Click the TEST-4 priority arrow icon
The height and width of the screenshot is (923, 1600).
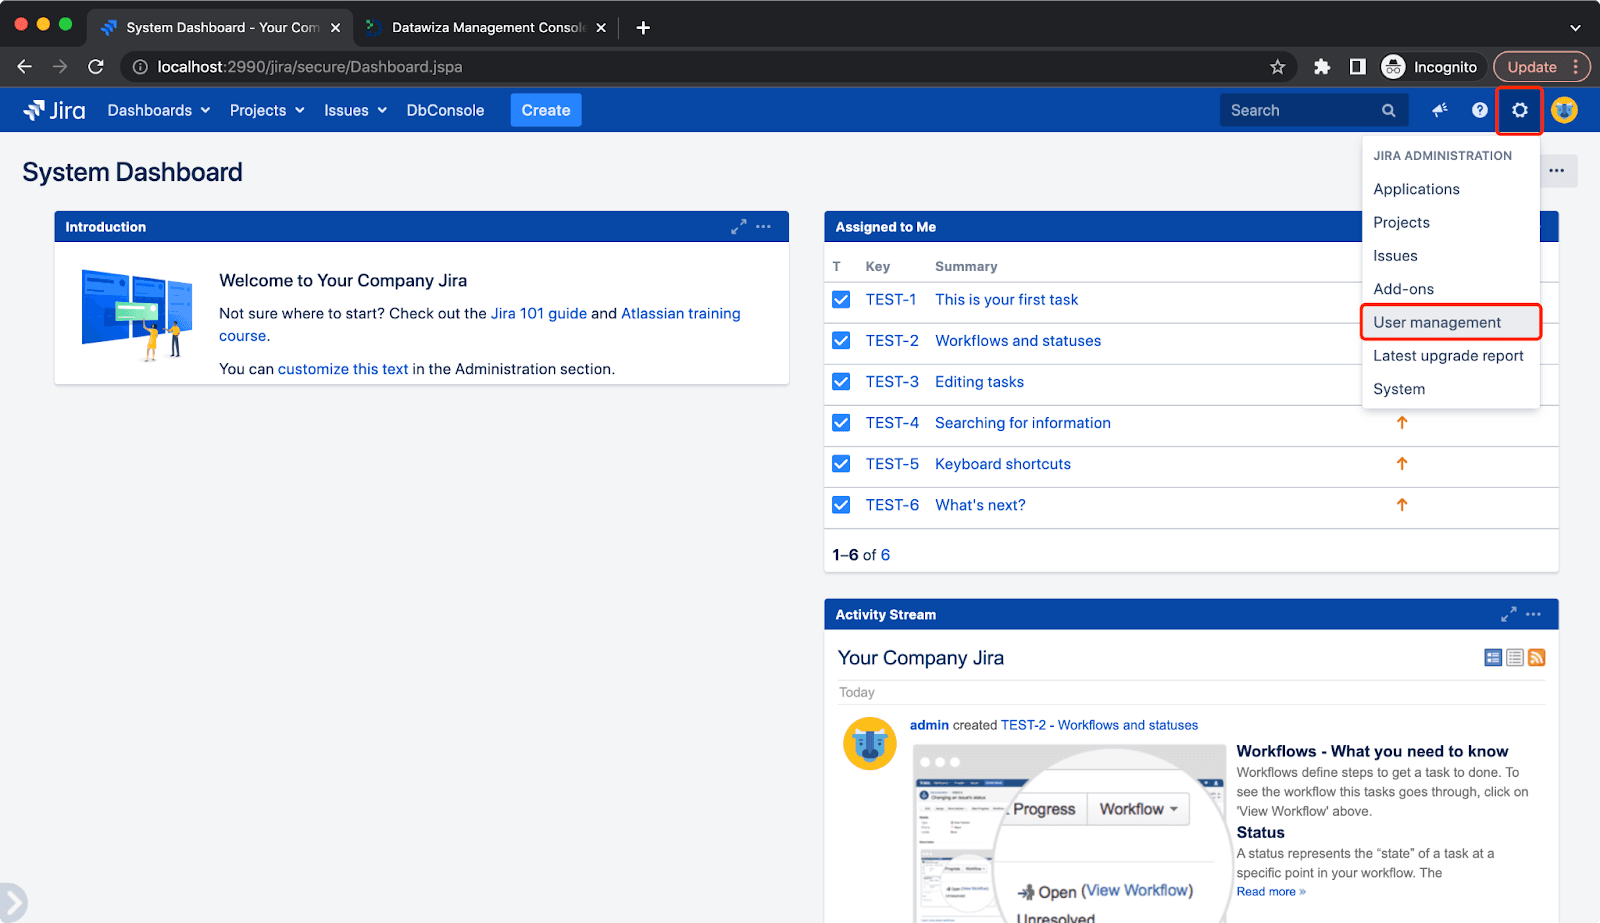point(1402,423)
